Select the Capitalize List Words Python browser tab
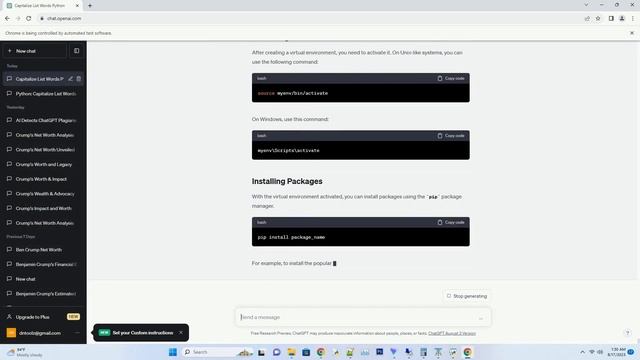 pos(42,6)
